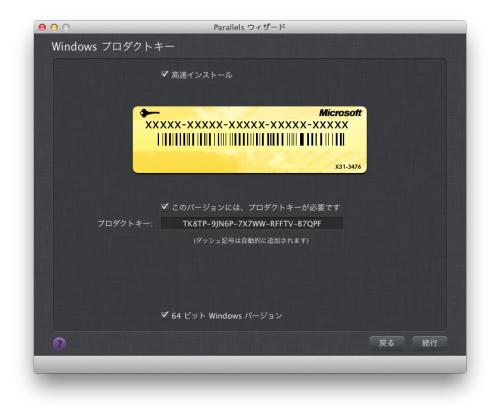Click the Microsoft product key sticker image

[x=250, y=140]
